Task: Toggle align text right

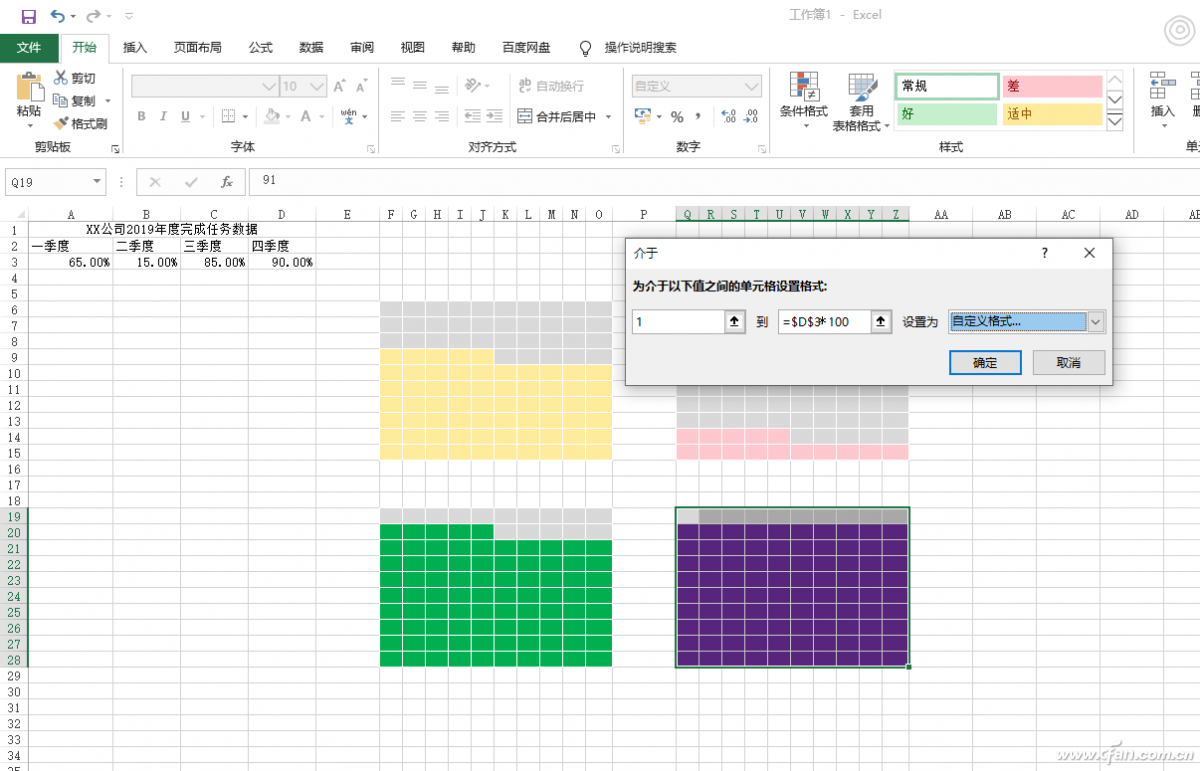Action: coord(441,116)
